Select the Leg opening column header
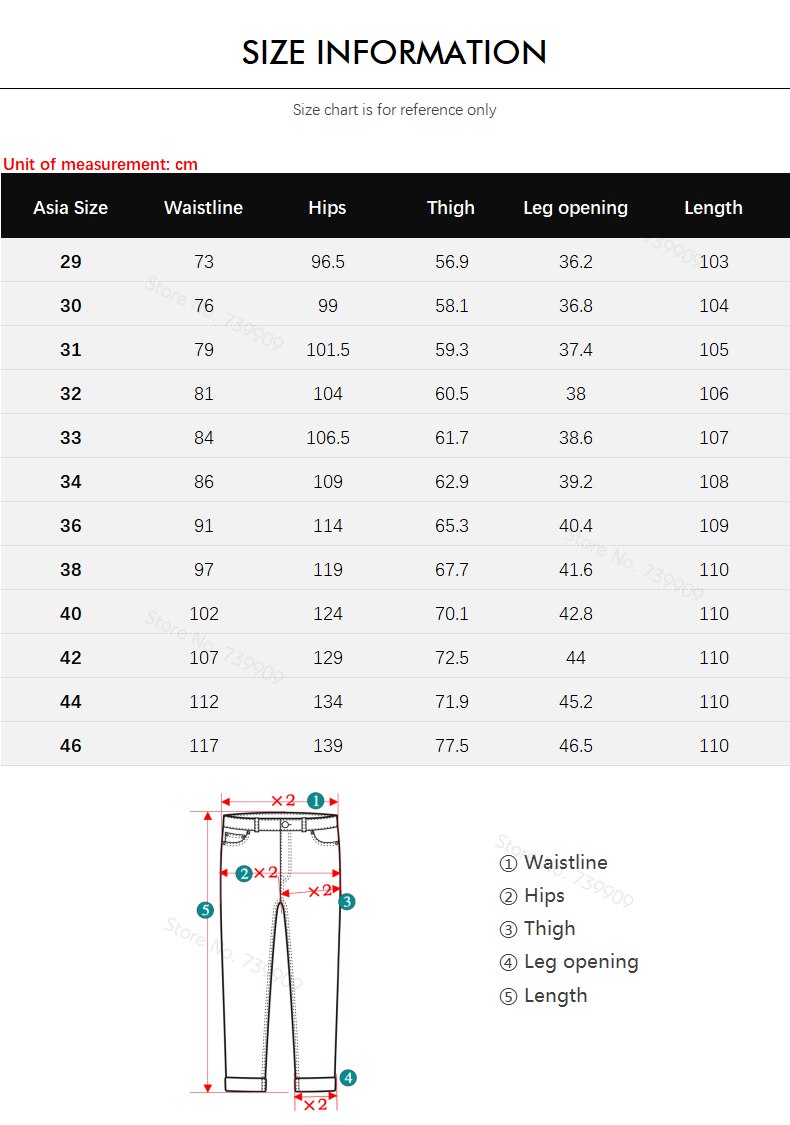This screenshot has width=790, height=1125. pyautogui.click(x=575, y=208)
